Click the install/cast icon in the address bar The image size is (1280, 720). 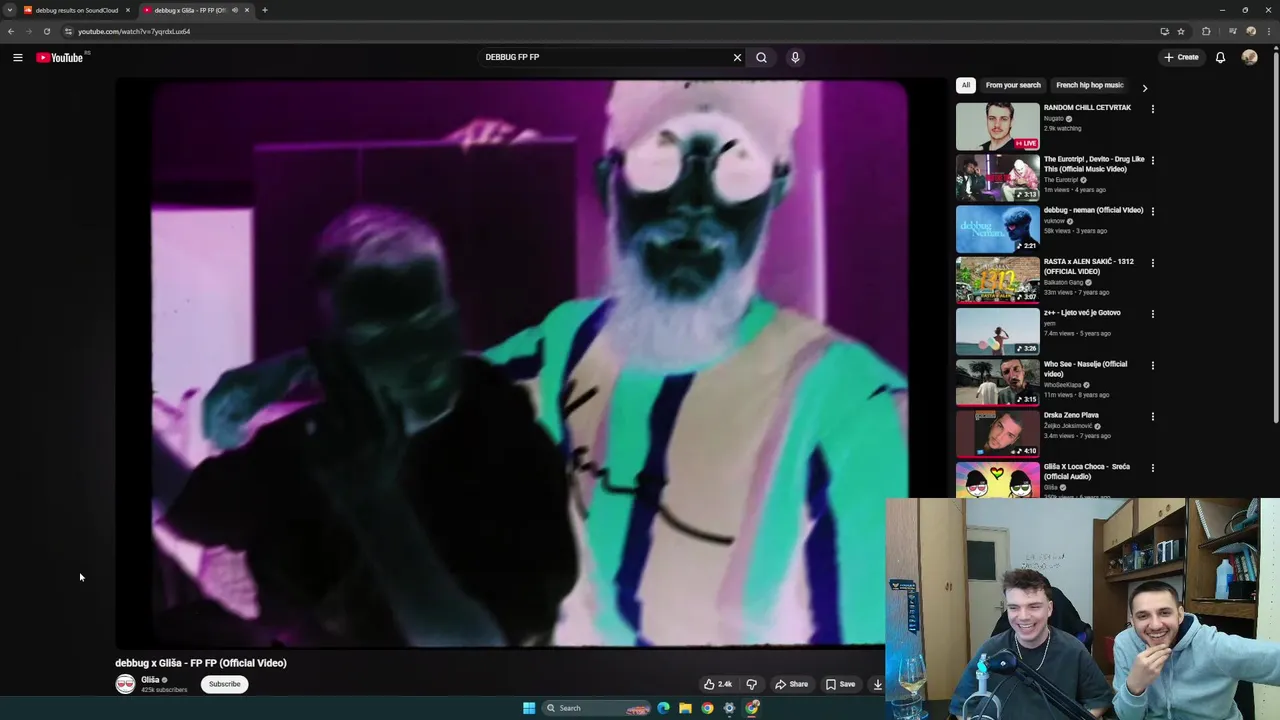click(x=1164, y=31)
